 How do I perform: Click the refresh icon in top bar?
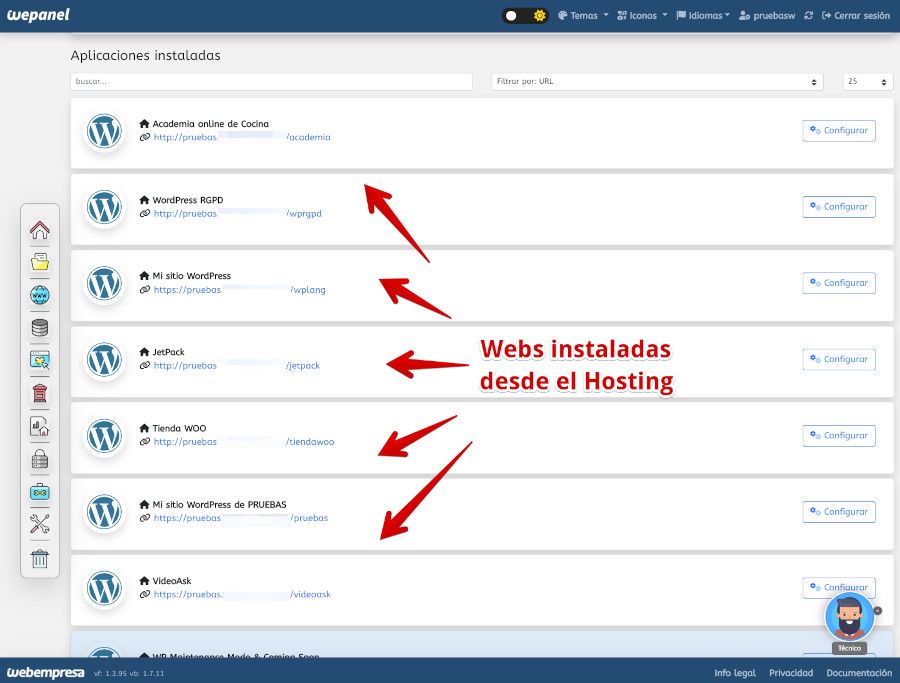tap(808, 16)
